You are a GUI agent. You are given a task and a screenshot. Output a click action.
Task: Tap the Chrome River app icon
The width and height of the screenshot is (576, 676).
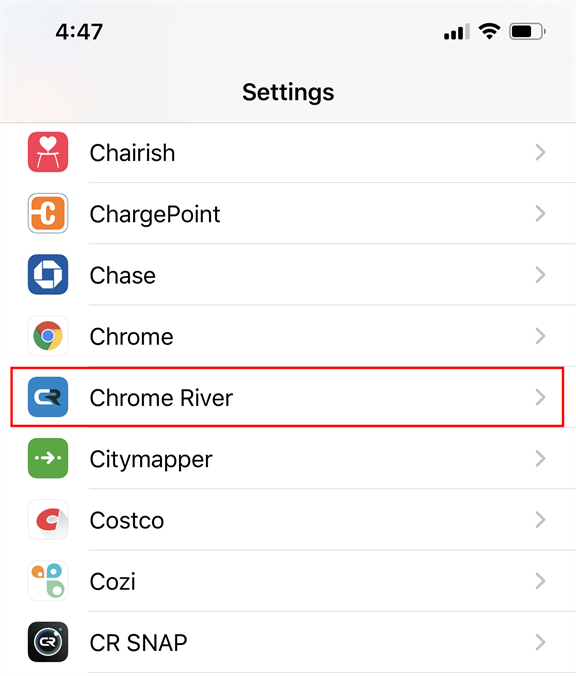click(x=48, y=397)
